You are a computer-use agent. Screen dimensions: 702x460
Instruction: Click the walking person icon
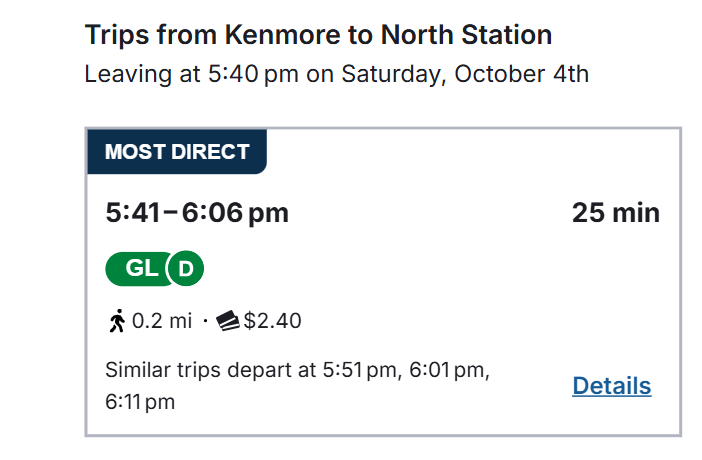click(x=117, y=321)
